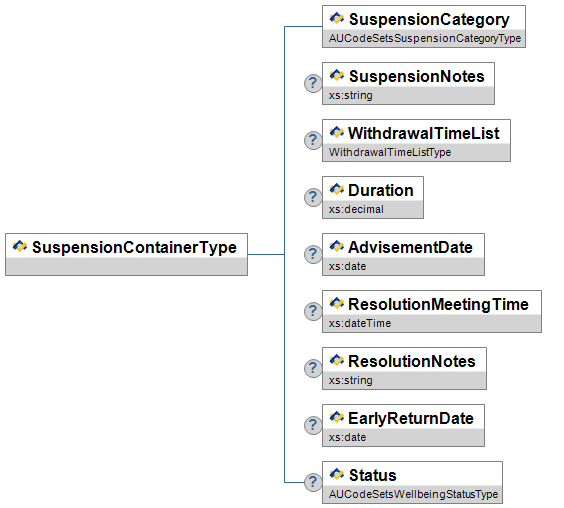Open the AUCodeSetsSuspensionCategoryType type label
Screen dimensions: 564x508
pos(425,38)
